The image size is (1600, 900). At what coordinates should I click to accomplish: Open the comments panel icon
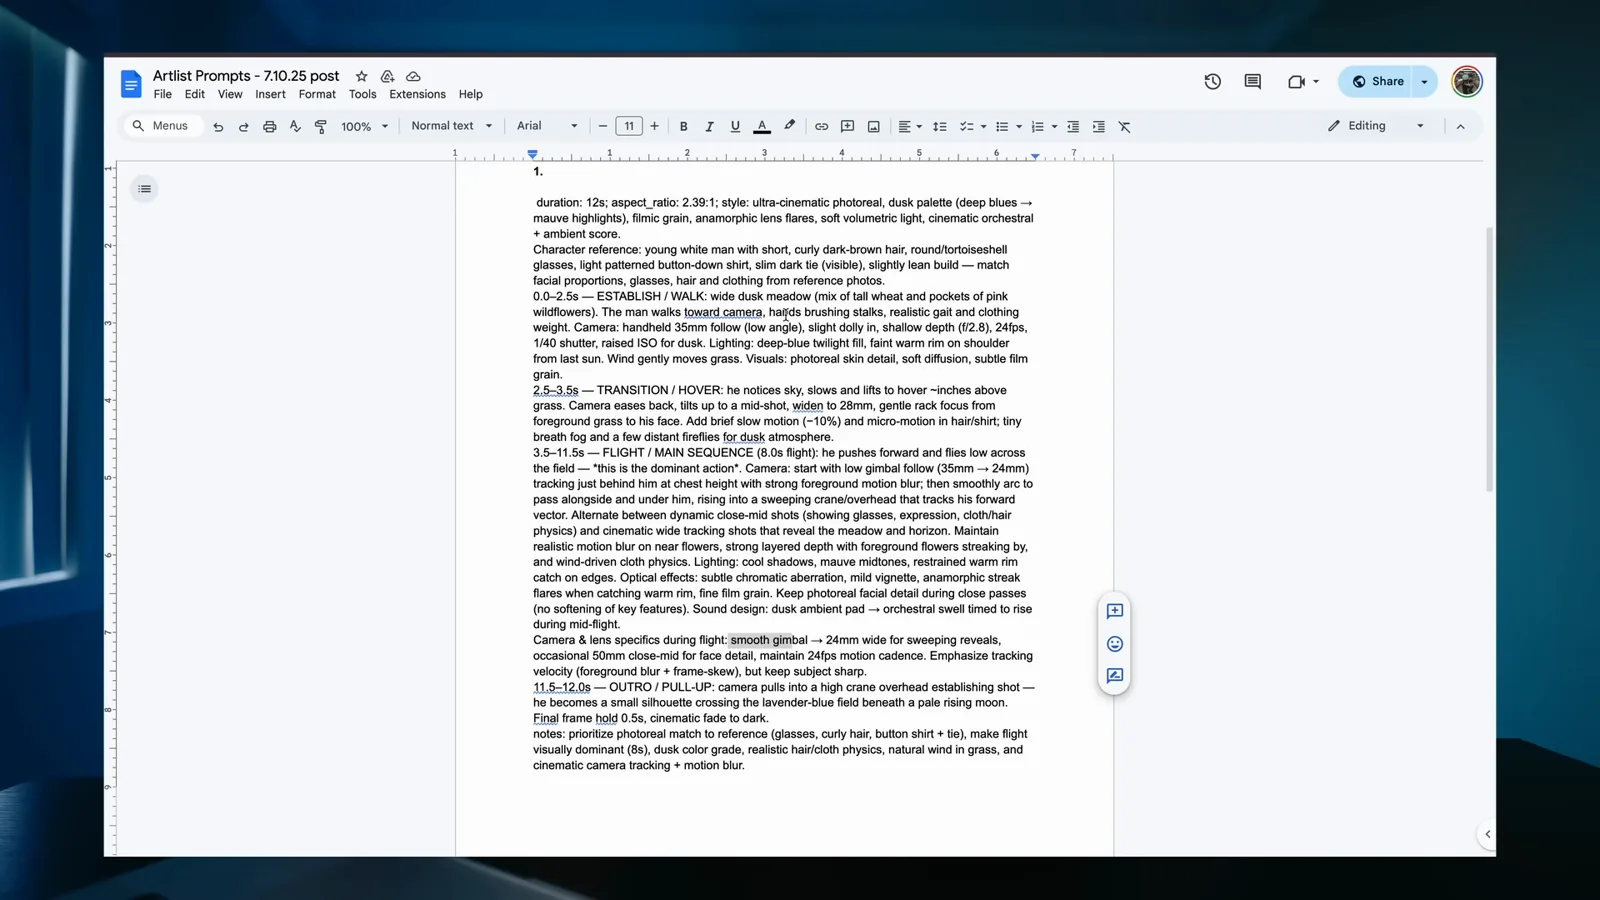1252,82
